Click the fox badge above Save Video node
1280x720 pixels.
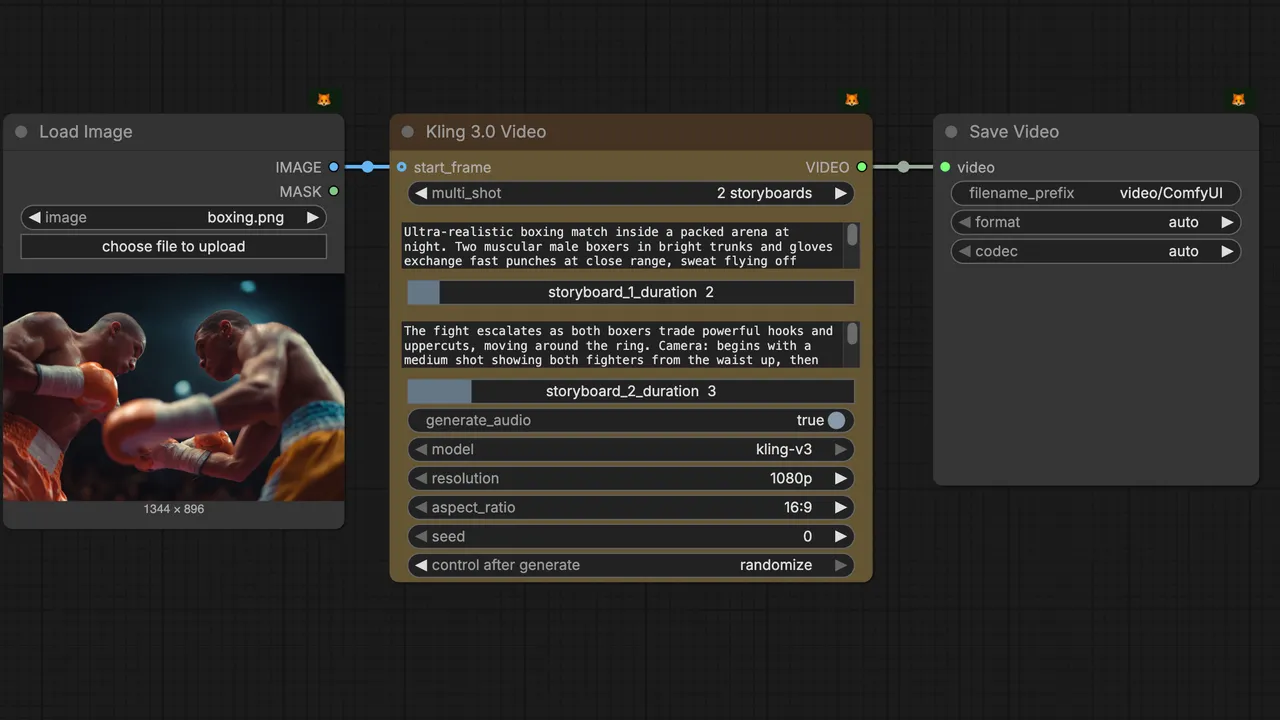(x=1238, y=100)
